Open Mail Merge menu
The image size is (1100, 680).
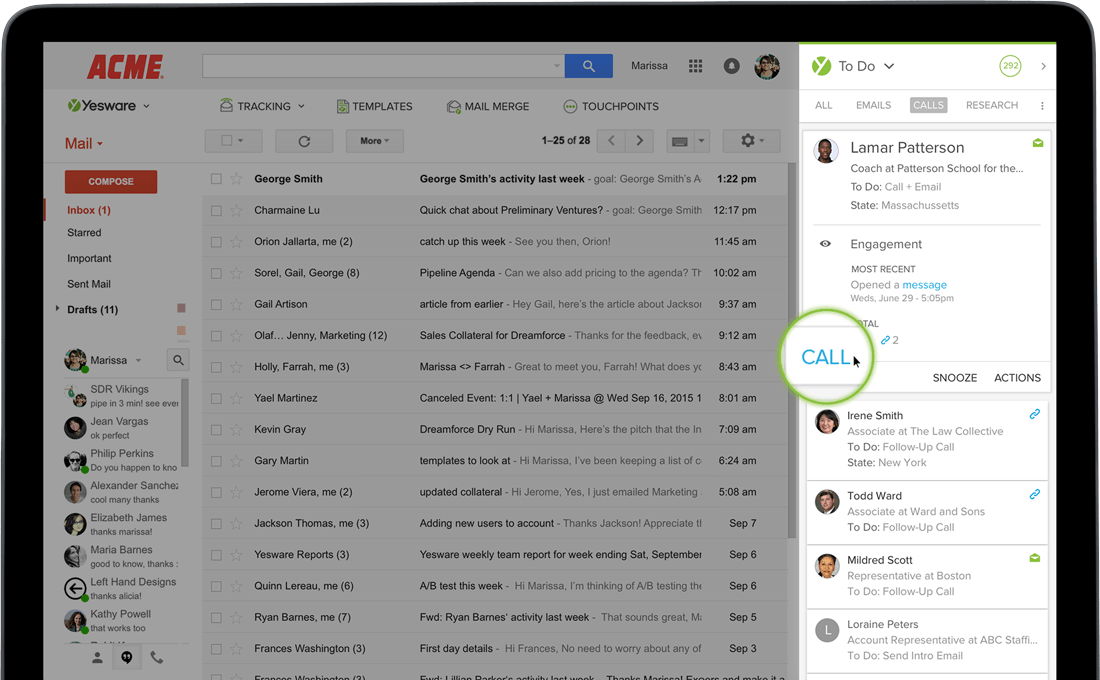pos(488,106)
